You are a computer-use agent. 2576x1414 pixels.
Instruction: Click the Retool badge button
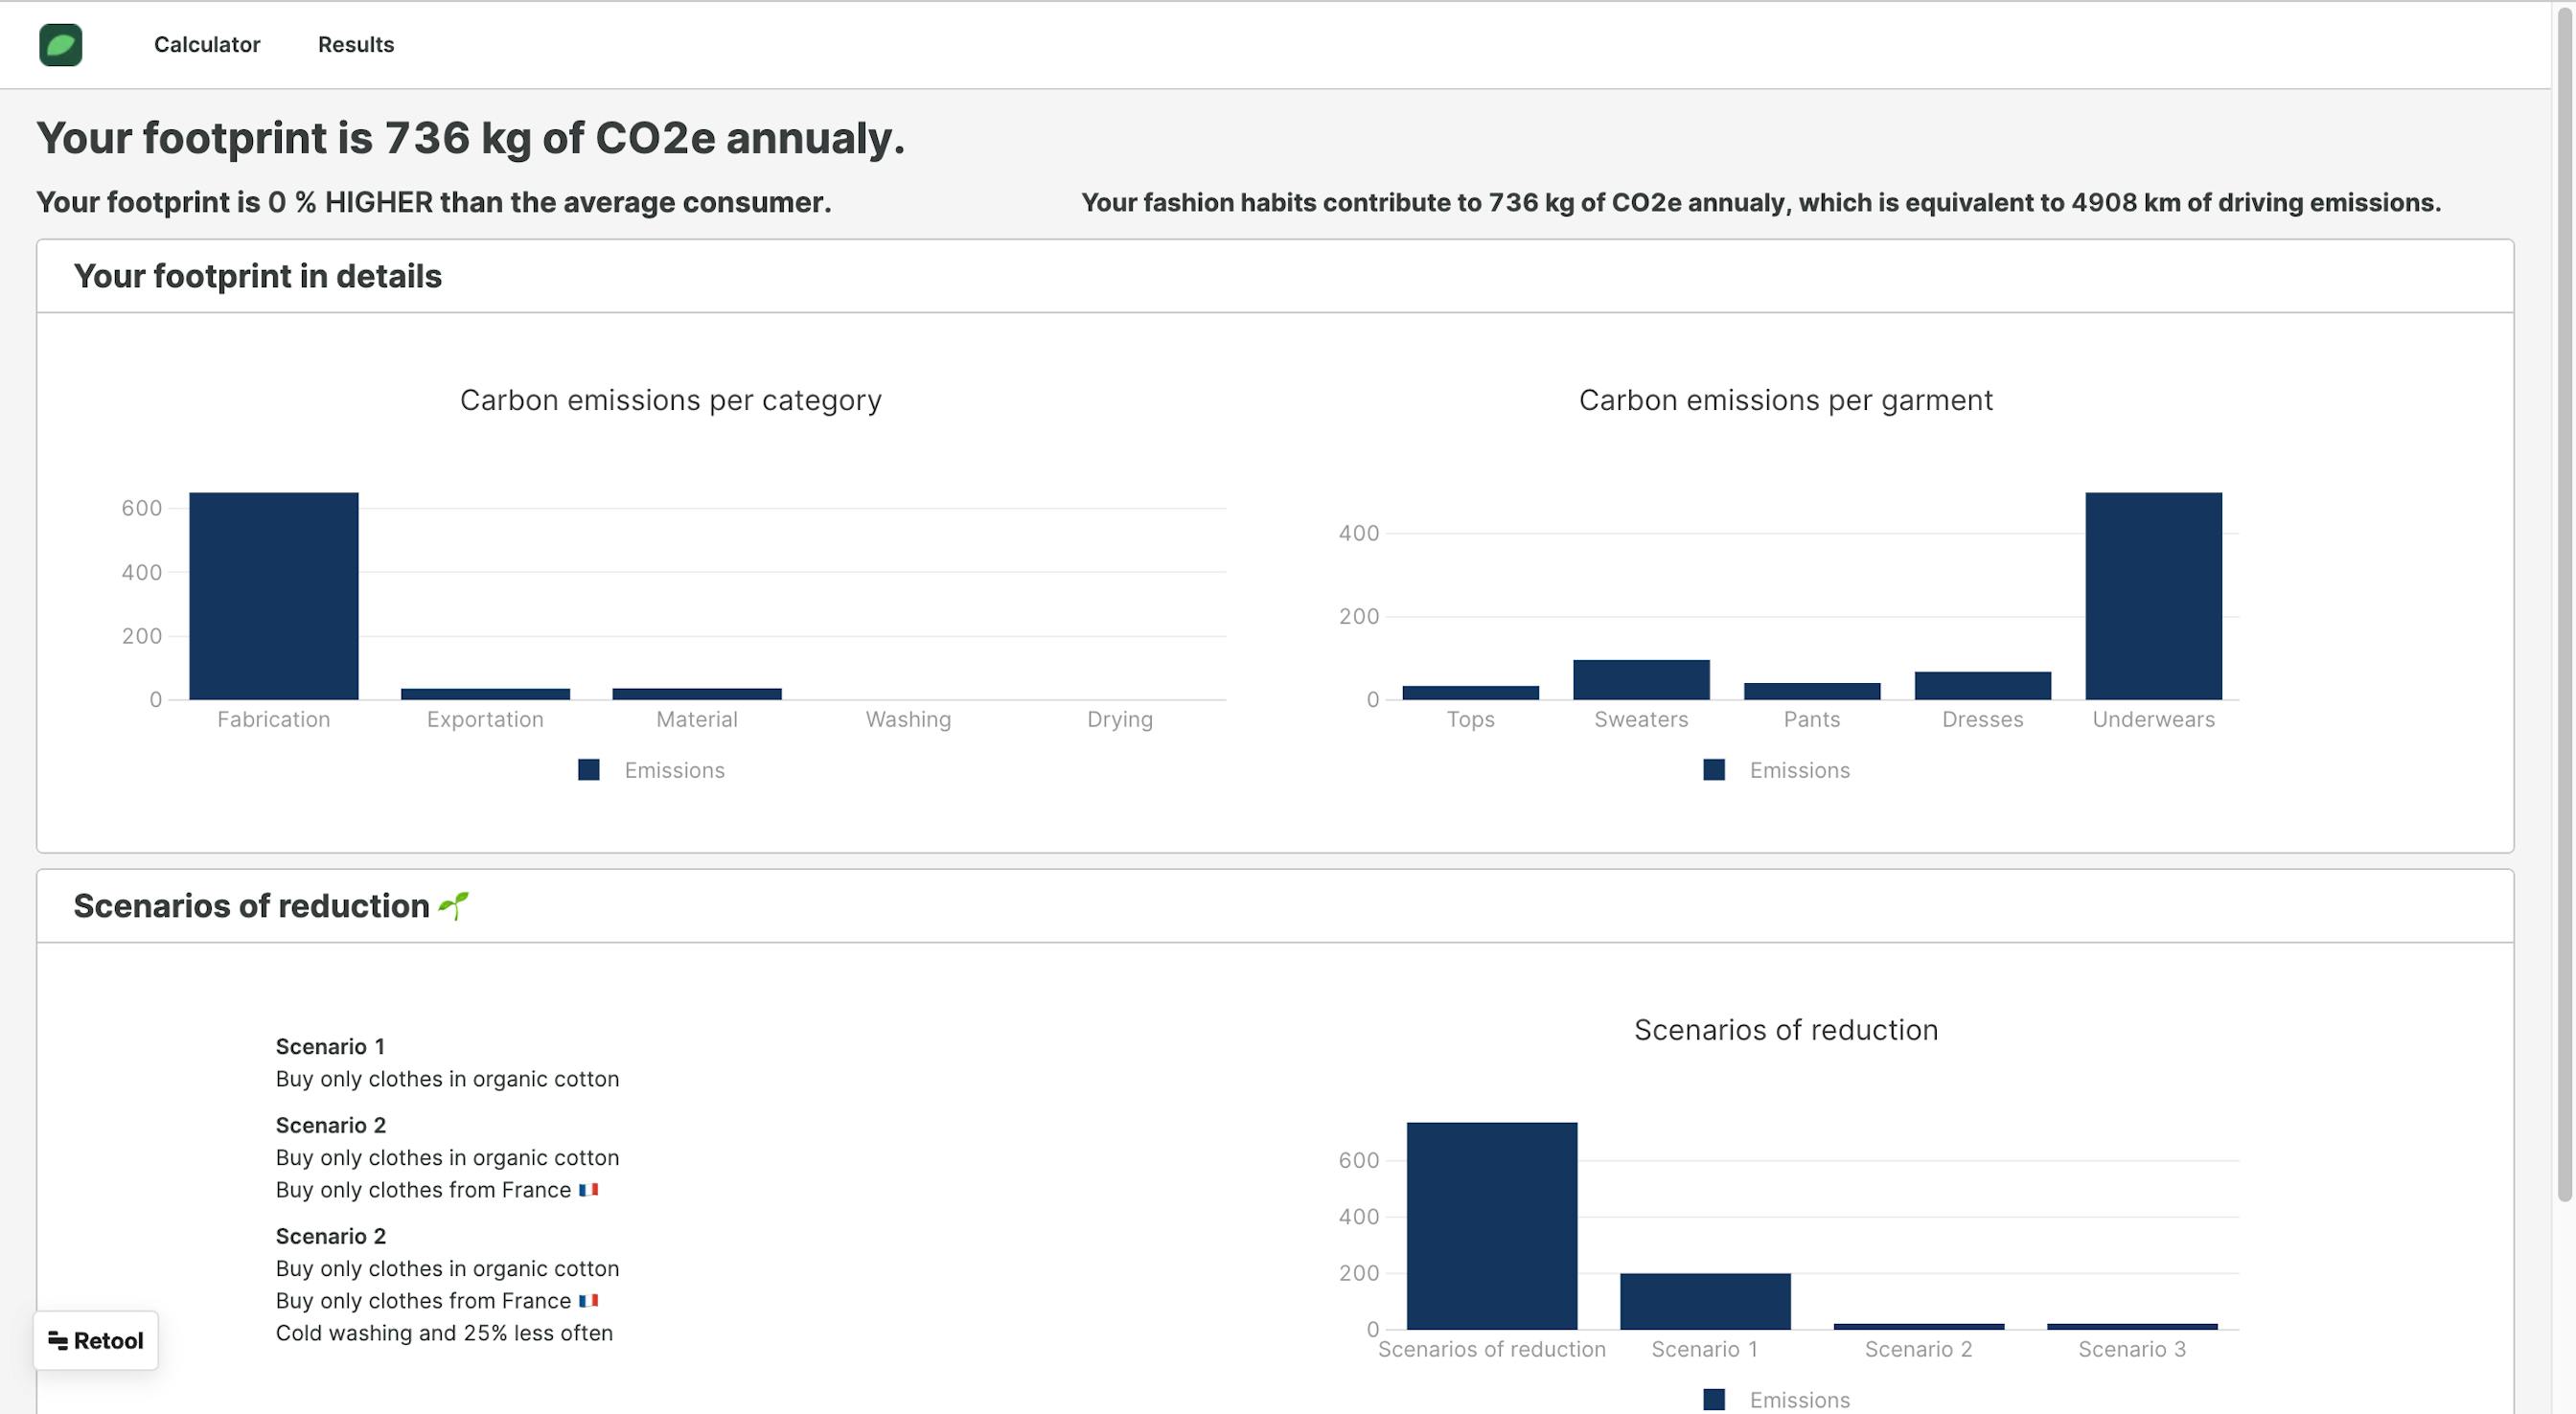click(x=96, y=1340)
